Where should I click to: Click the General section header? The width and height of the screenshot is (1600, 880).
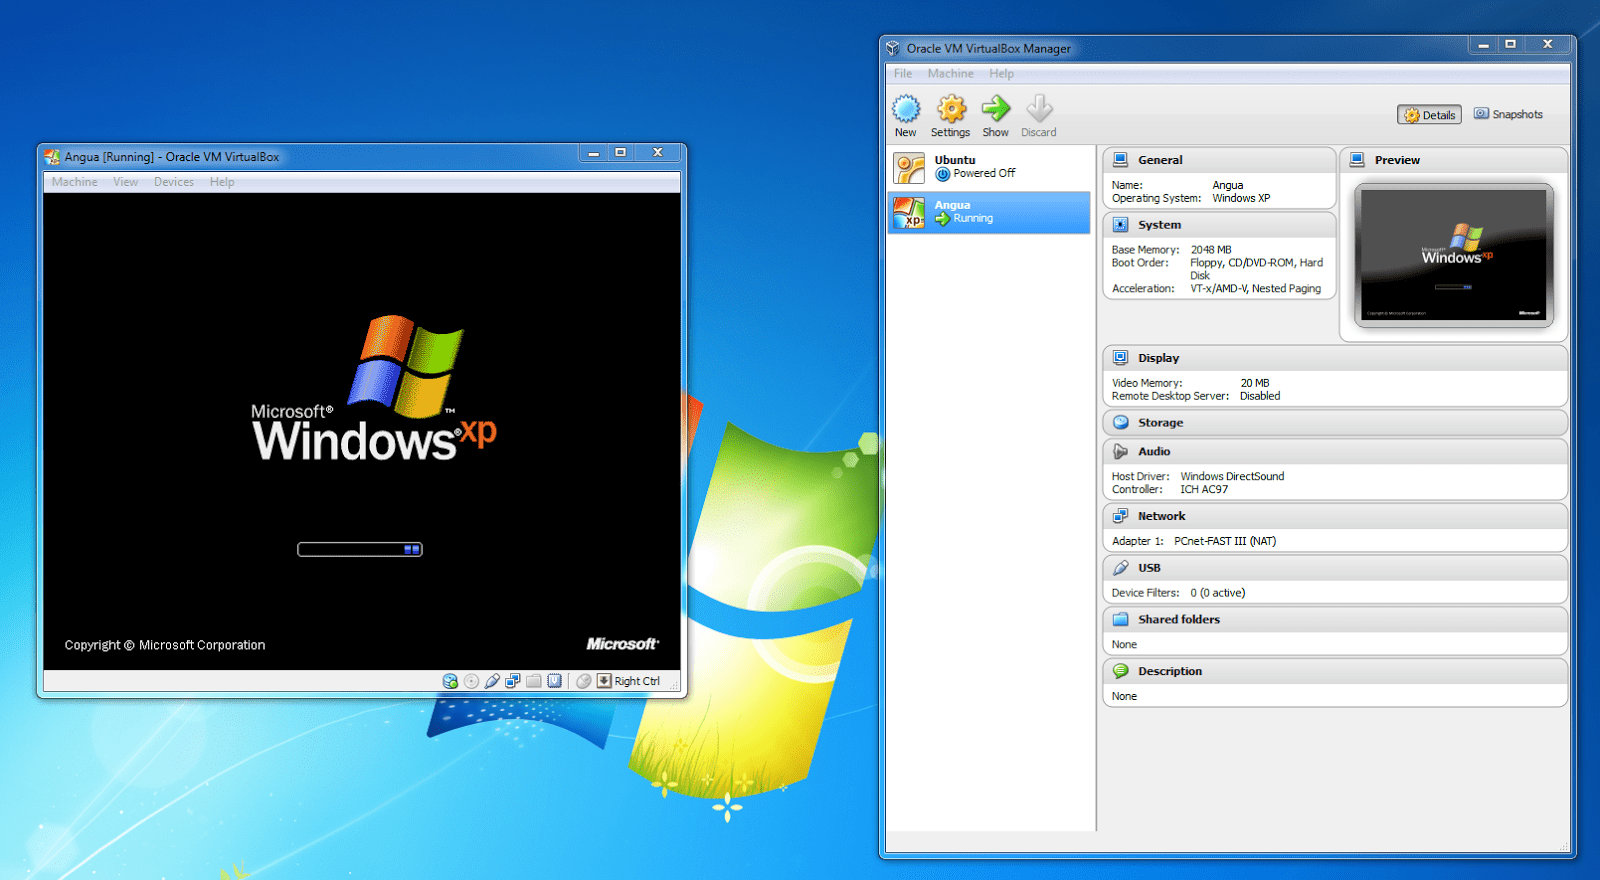1219,160
